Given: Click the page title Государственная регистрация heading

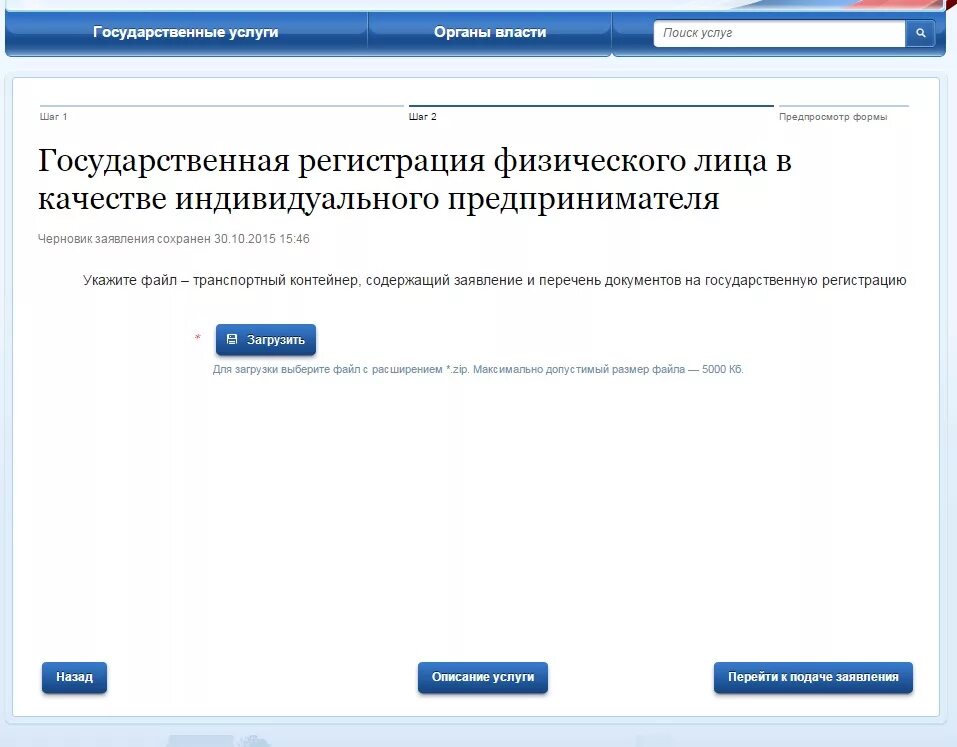Looking at the screenshot, I should [414, 179].
